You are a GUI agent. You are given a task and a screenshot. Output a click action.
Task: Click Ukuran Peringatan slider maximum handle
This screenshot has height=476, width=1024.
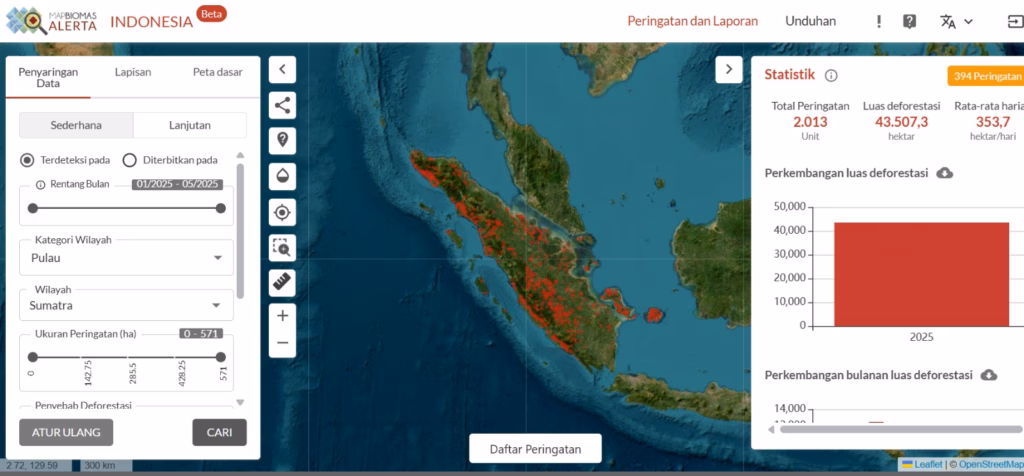tap(221, 357)
